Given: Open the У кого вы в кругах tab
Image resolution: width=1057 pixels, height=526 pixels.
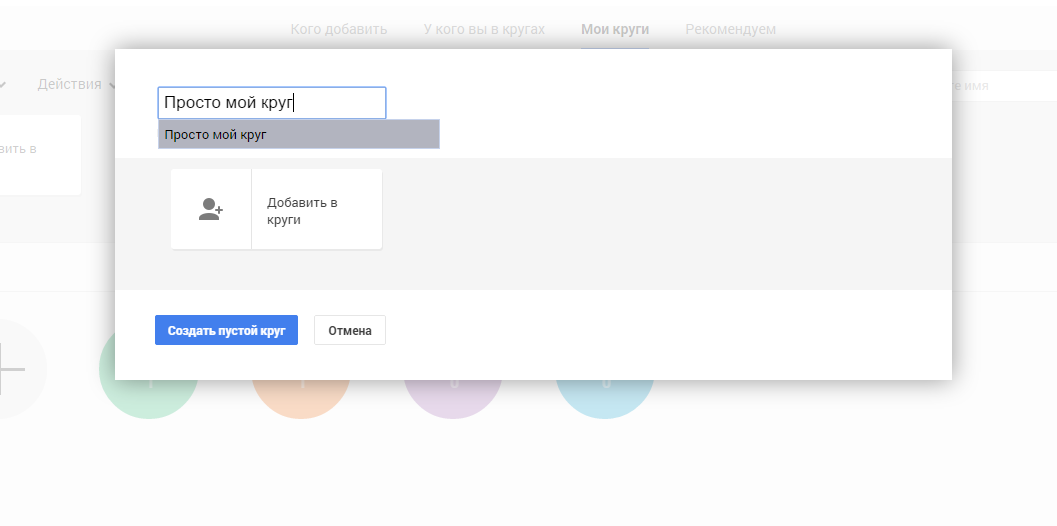Looking at the screenshot, I should point(484,29).
